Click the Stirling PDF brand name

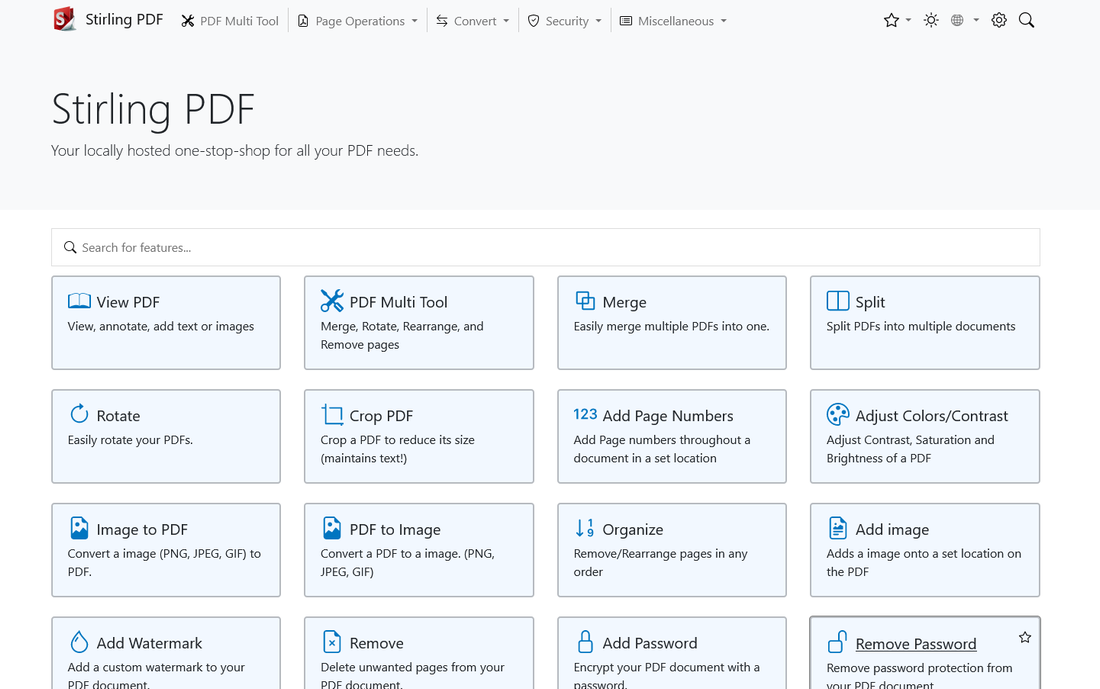[124, 20]
